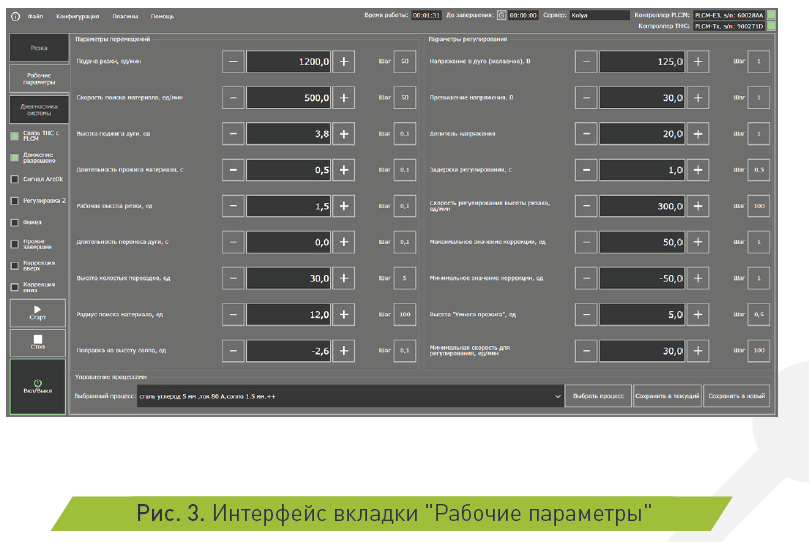Image resolution: width=809 pixels, height=542 pixels.
Task: Increase Радиус поиска материала with plus
Action: (x=344, y=314)
